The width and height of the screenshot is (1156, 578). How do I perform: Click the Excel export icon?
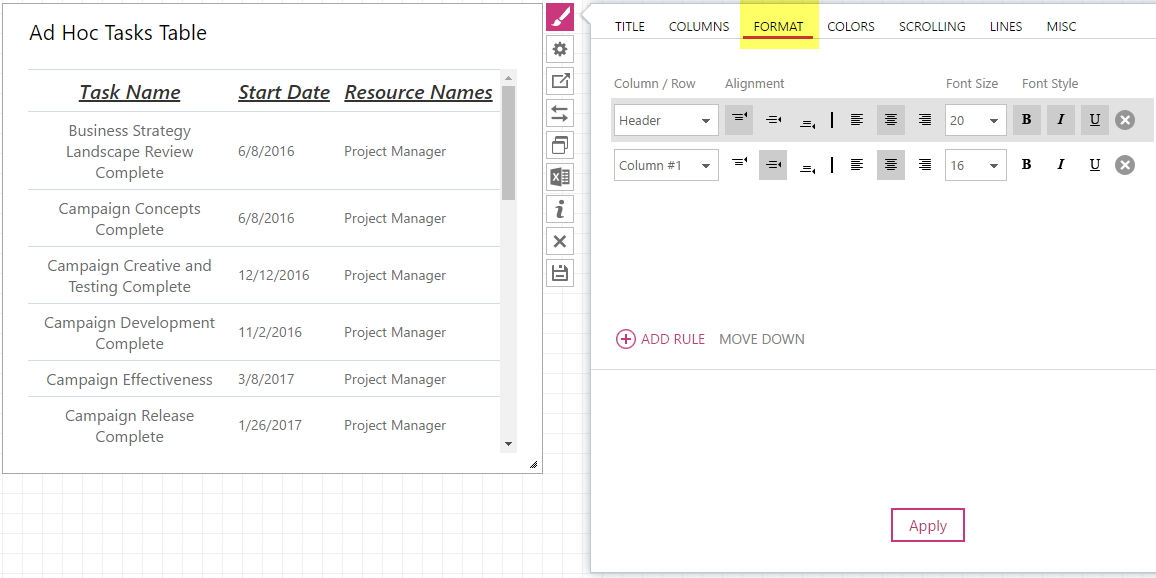pos(560,177)
